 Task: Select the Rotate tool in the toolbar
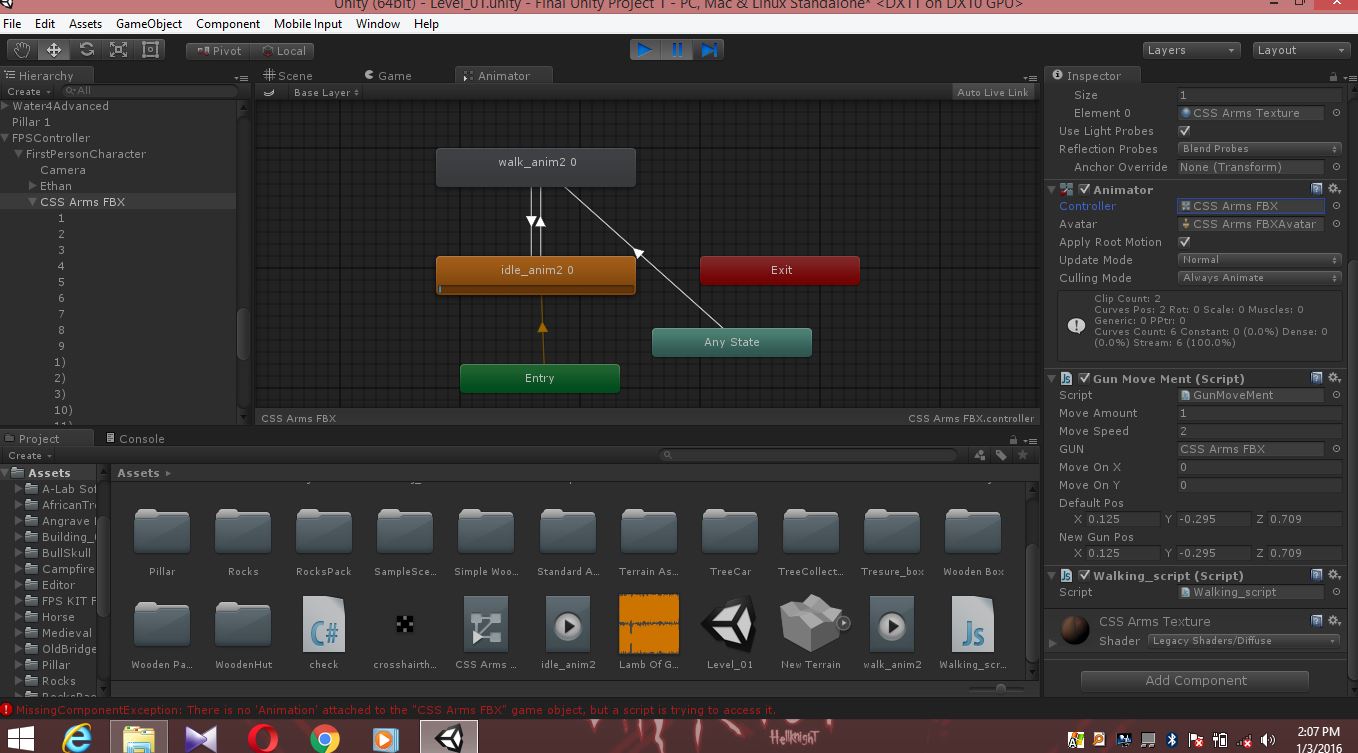click(x=86, y=50)
